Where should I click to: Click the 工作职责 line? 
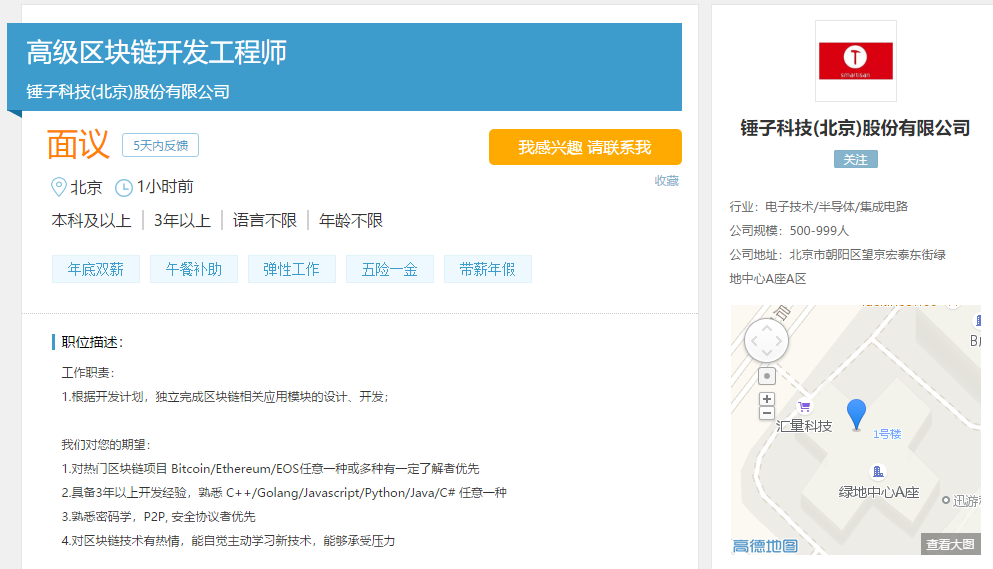pos(88,373)
